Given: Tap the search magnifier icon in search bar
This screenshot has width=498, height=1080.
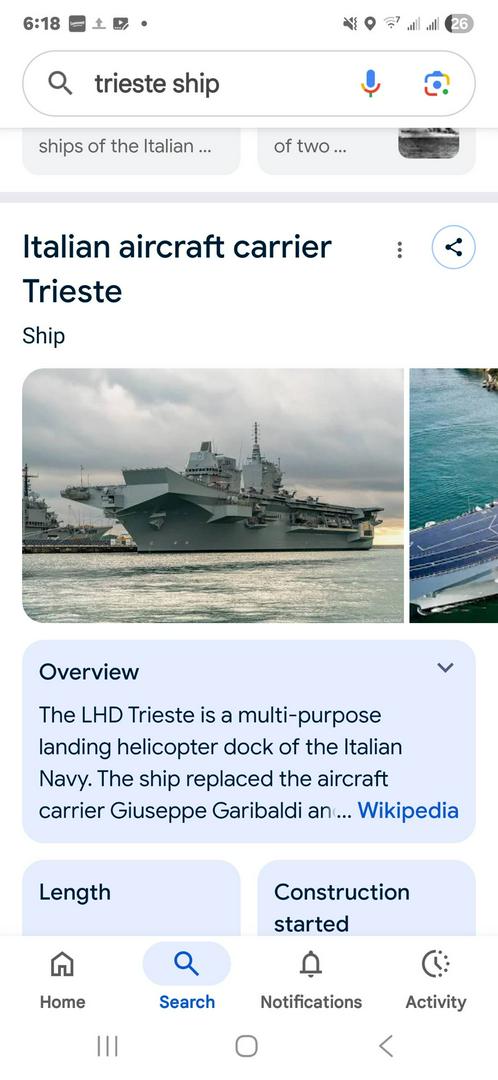Looking at the screenshot, I should [60, 83].
